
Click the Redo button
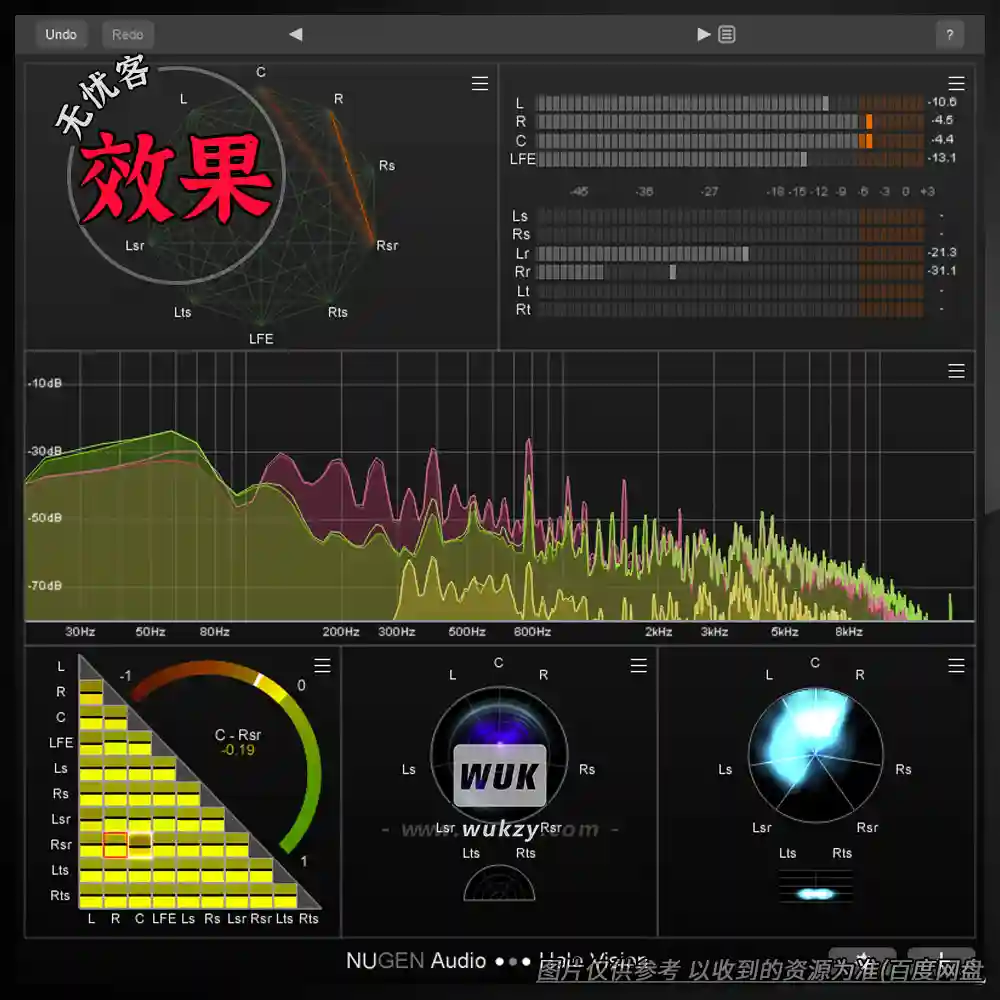pos(127,33)
